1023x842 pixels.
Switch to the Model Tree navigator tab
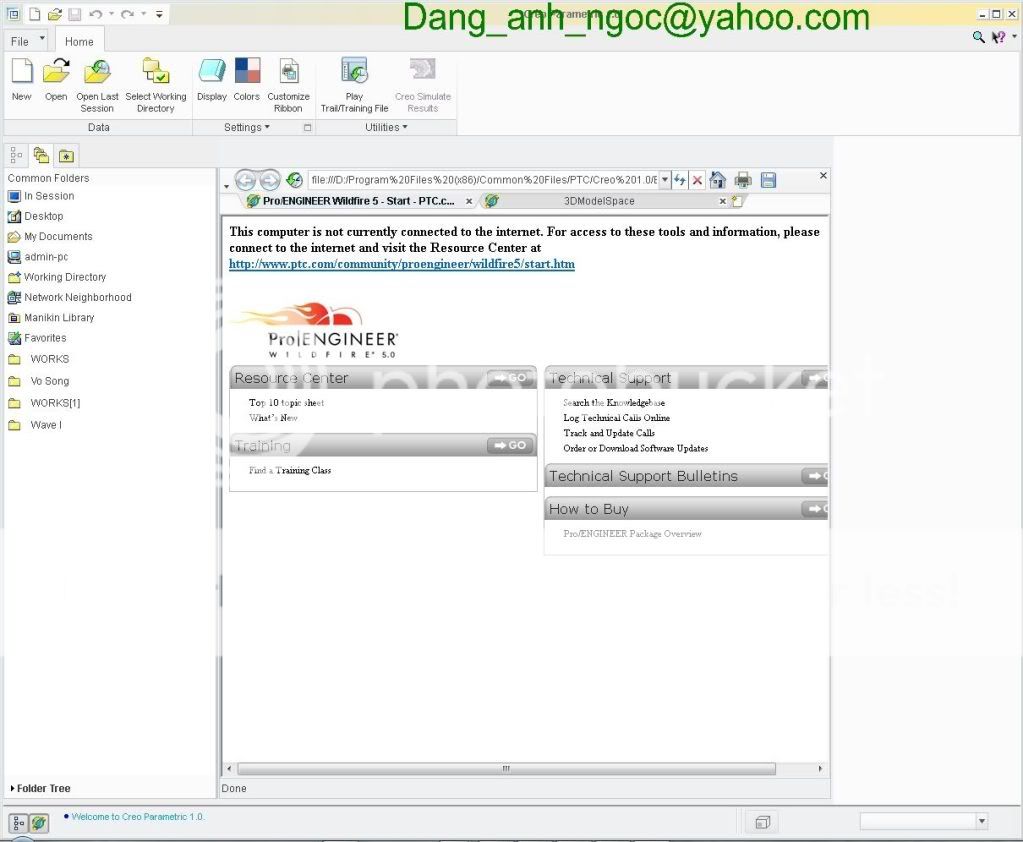click(16, 156)
